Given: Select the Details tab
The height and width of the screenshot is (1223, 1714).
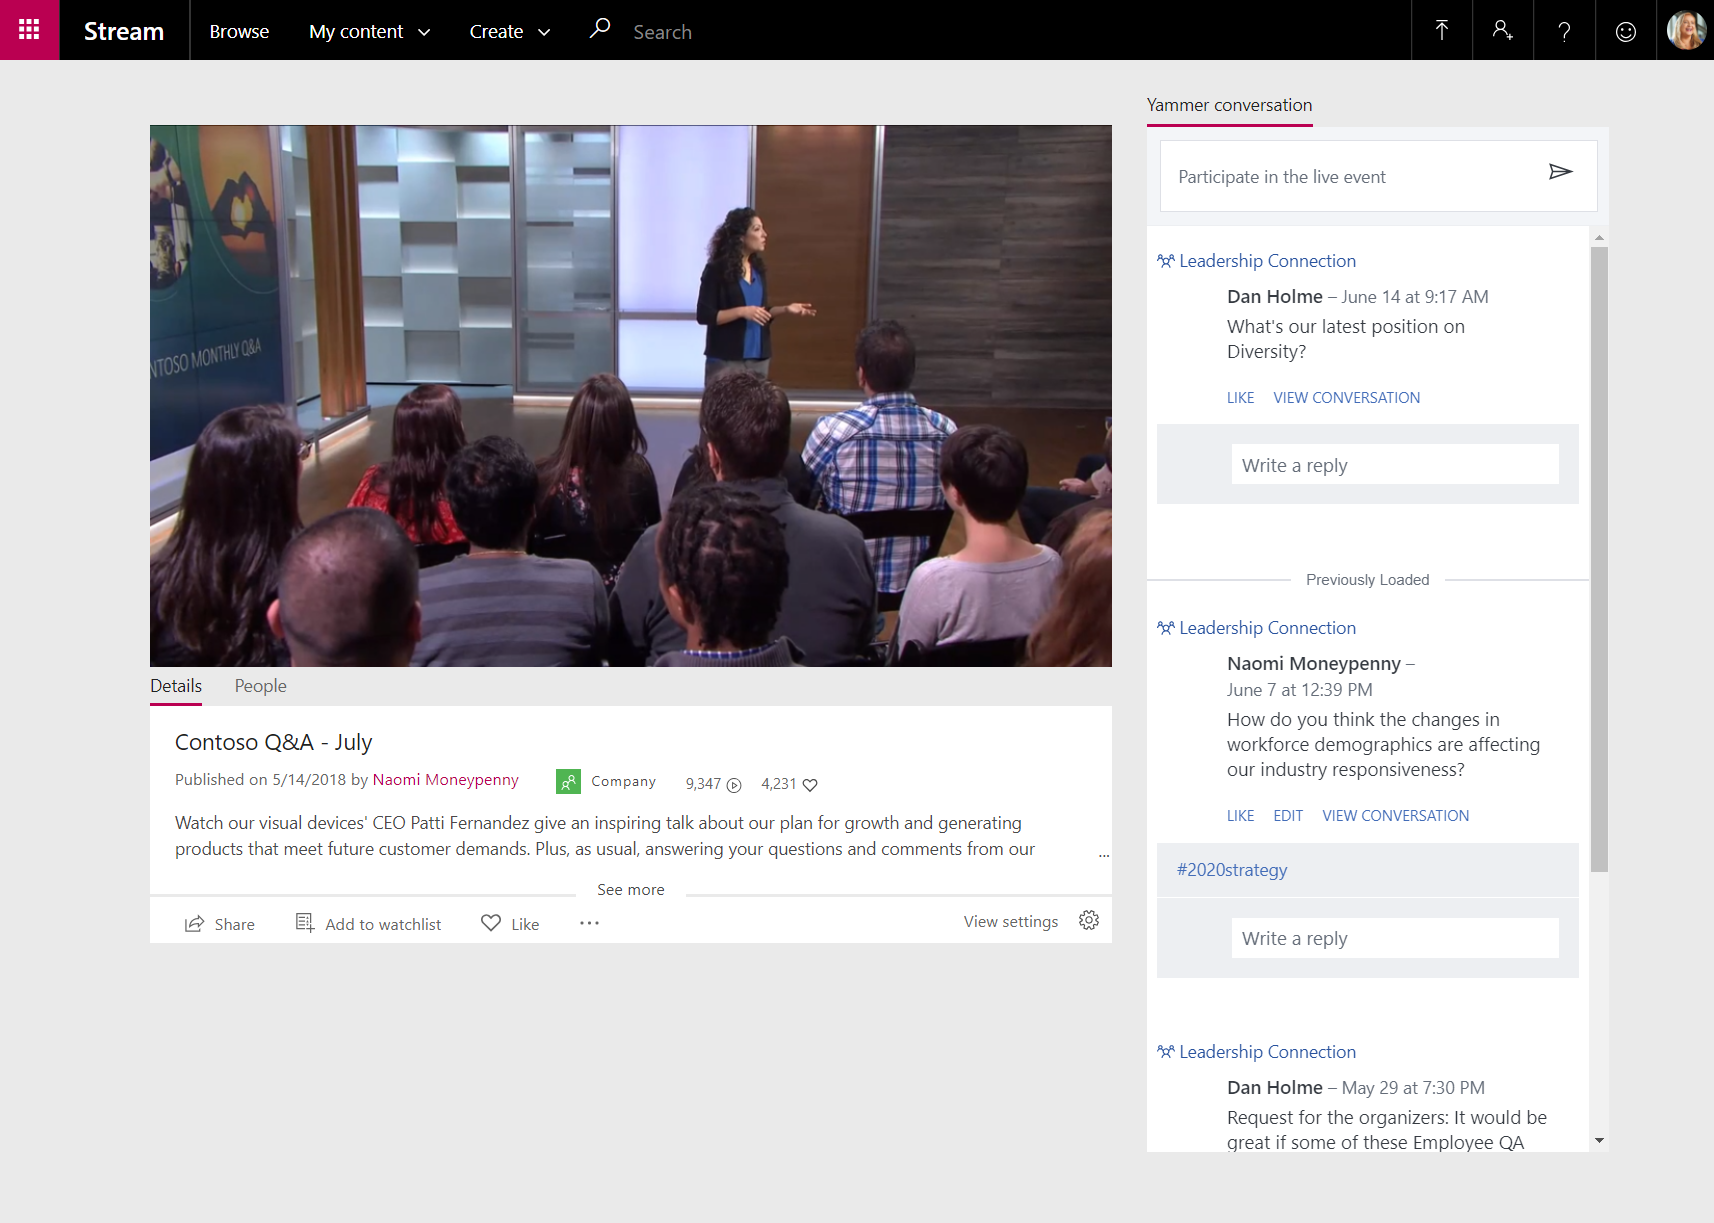Looking at the screenshot, I should click(x=175, y=686).
